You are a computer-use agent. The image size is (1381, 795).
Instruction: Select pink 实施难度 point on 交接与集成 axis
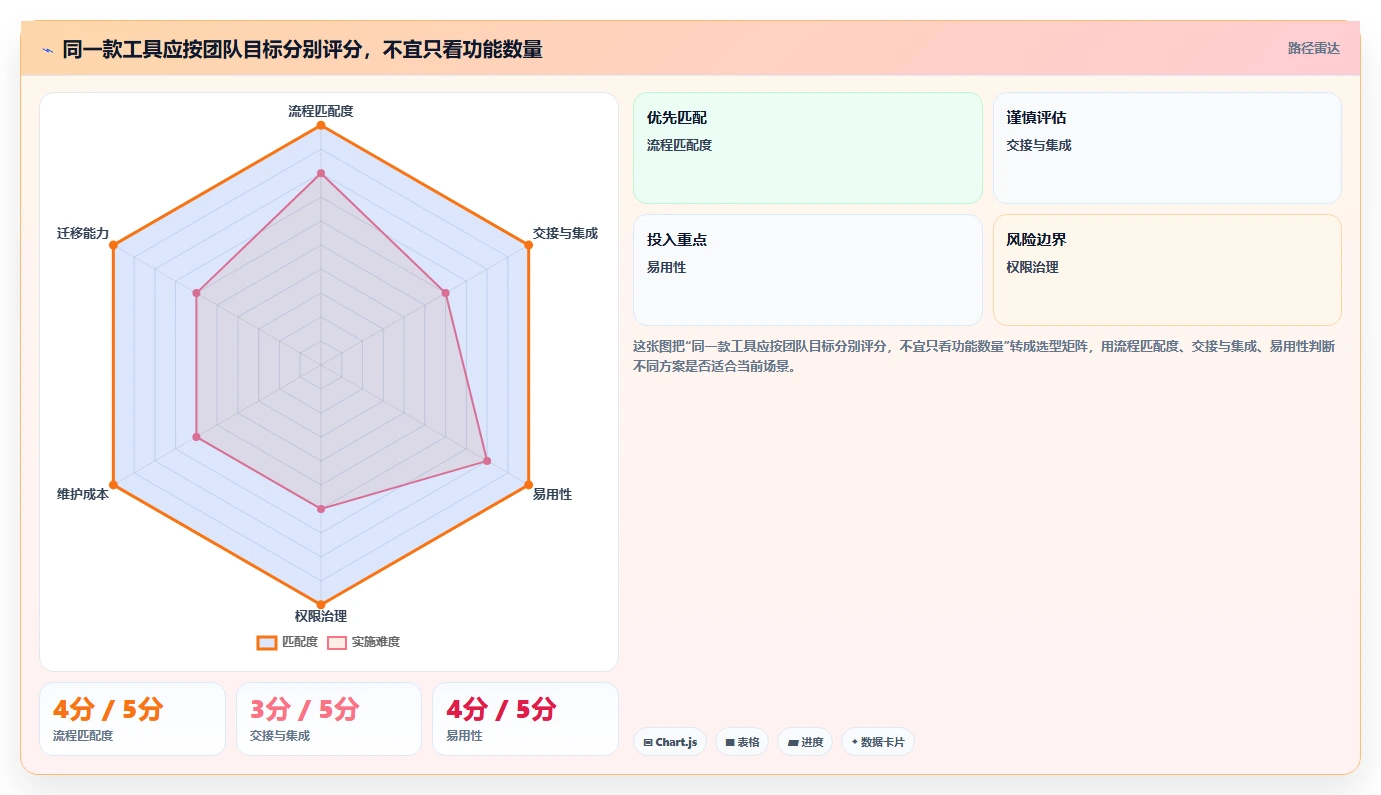click(446, 293)
